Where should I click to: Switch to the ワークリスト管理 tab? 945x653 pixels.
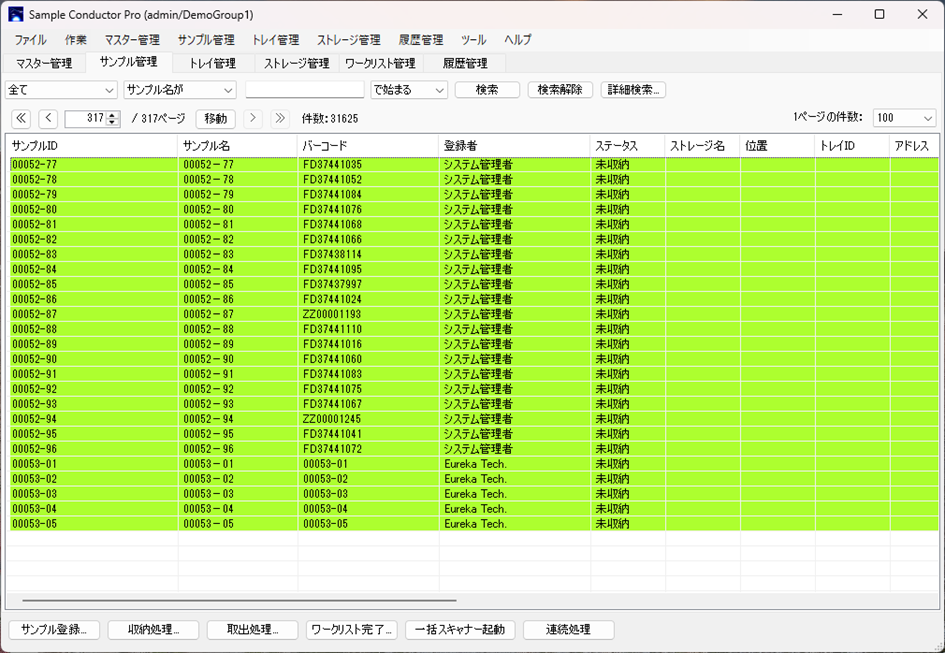pos(380,63)
